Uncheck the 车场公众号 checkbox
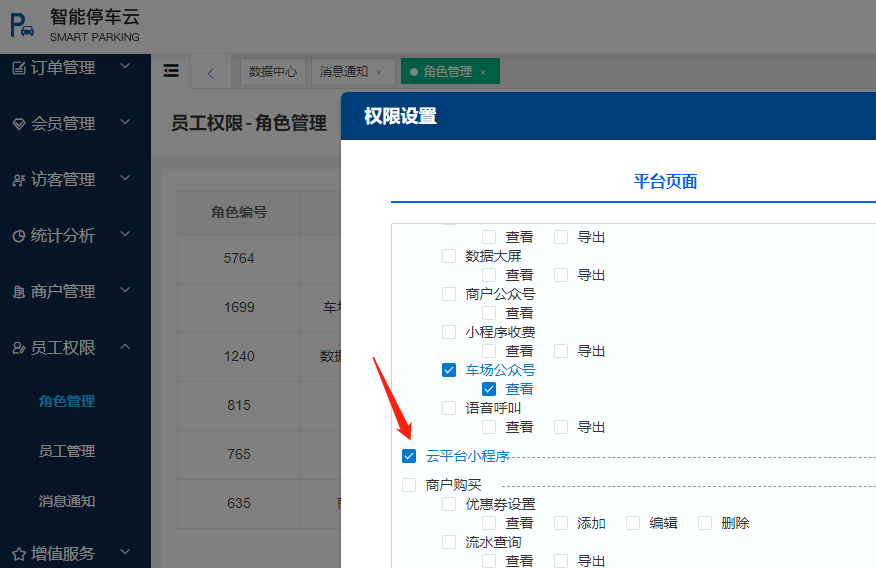Image resolution: width=876 pixels, height=568 pixels. (449, 370)
